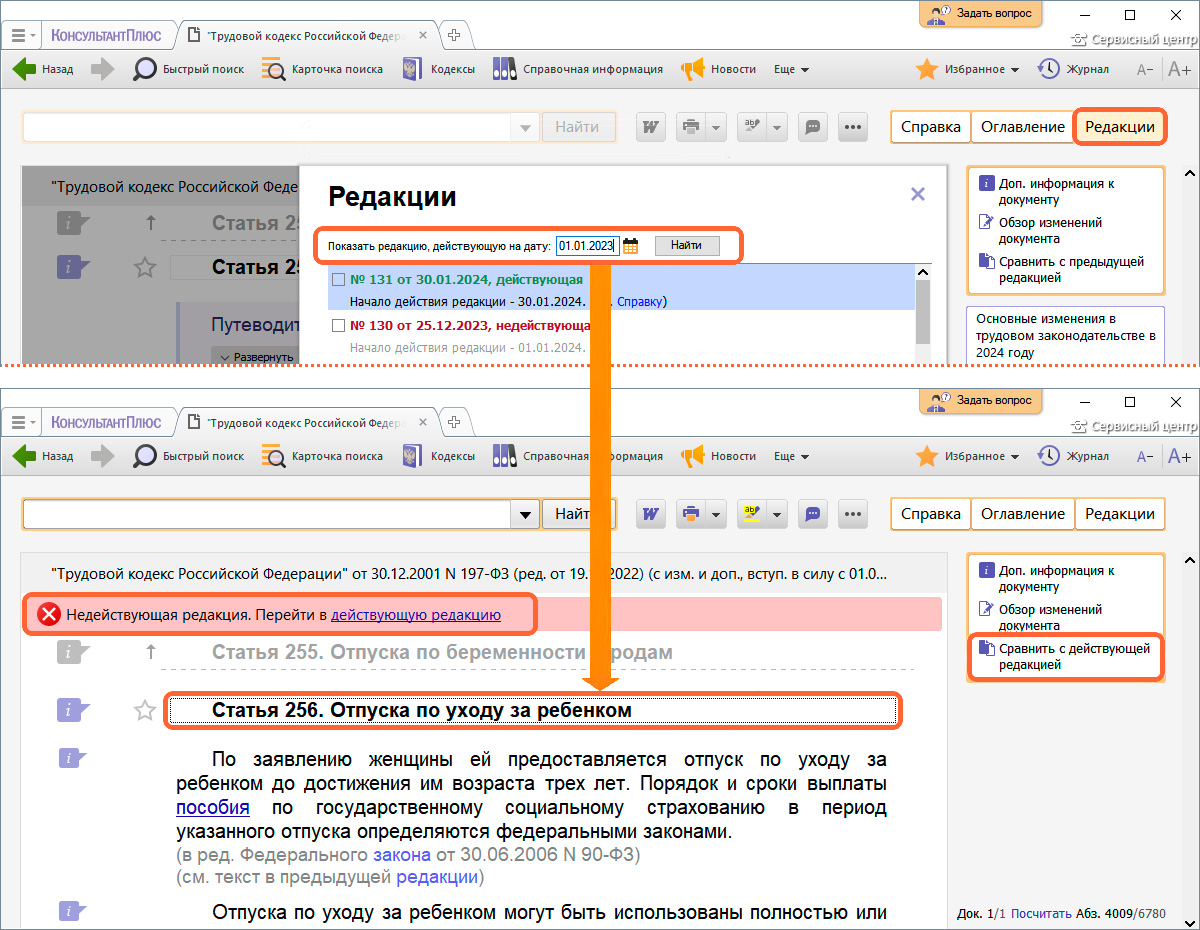This screenshot has height=930, width=1200.
Task: Open Доп. информация к документу in top window
Action: coord(1049,191)
